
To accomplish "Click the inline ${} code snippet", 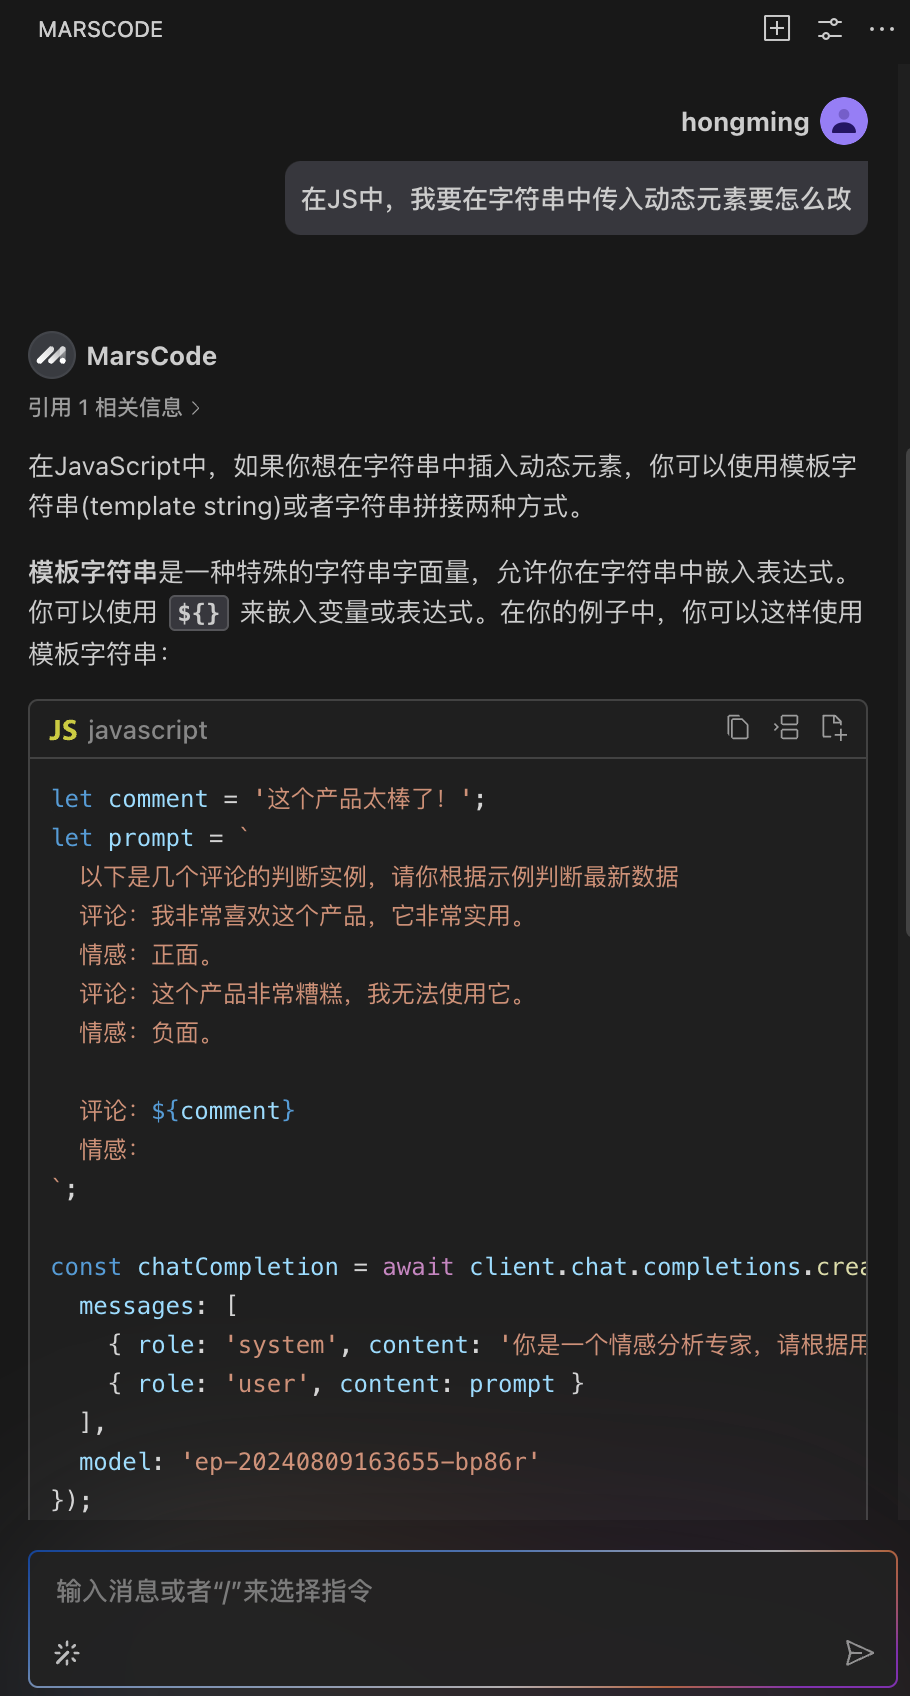I will click(199, 613).
